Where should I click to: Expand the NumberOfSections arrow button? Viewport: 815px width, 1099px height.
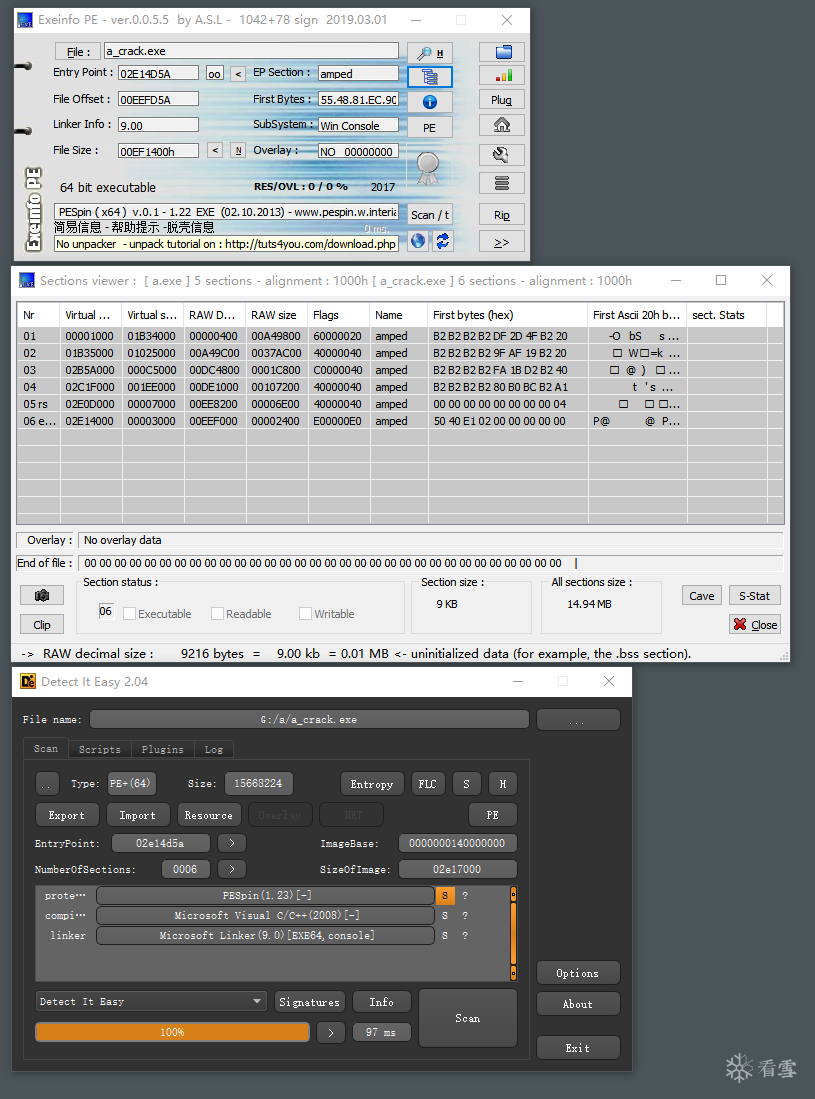pos(232,869)
